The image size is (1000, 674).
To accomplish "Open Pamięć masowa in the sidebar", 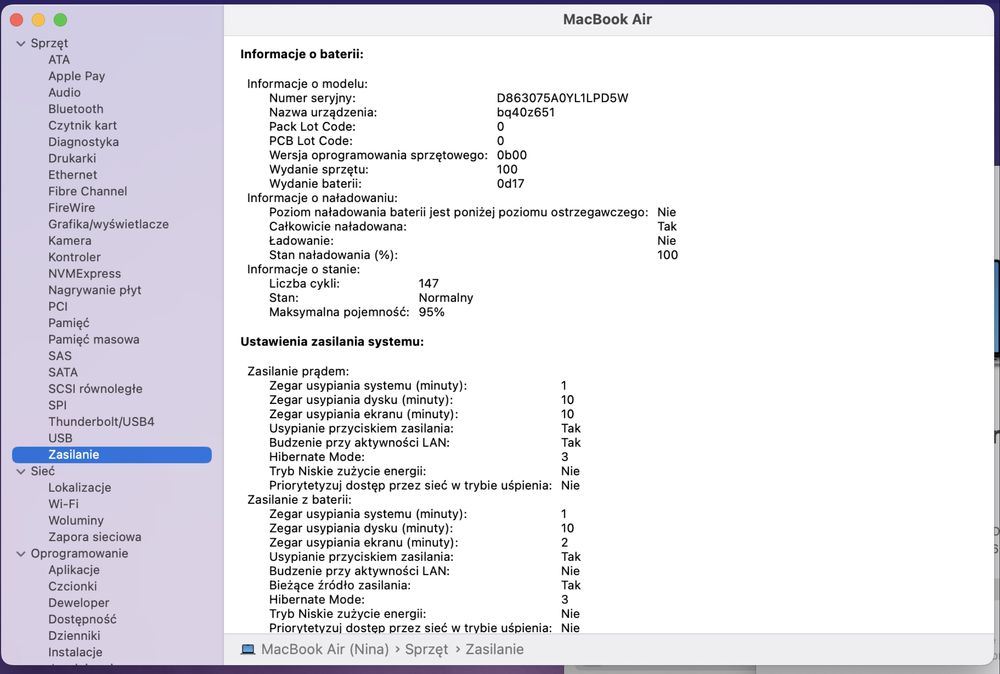I will [94, 339].
